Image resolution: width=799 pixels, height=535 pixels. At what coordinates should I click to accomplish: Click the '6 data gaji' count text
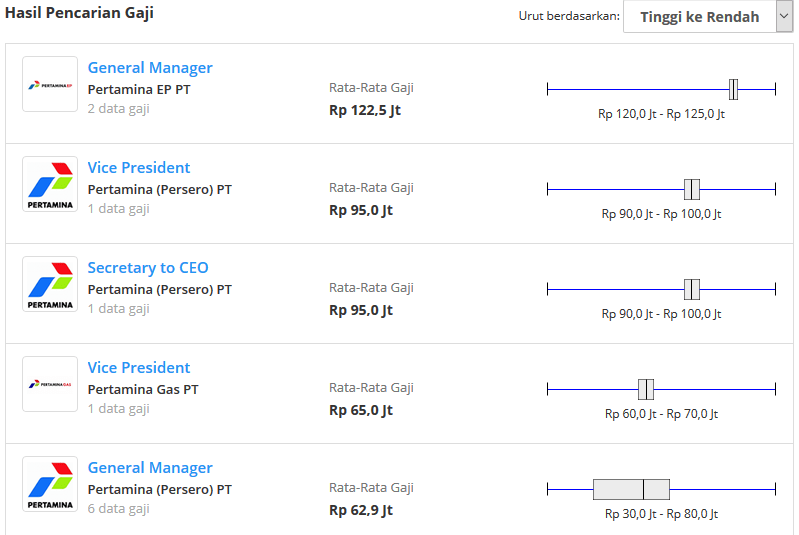point(118,509)
